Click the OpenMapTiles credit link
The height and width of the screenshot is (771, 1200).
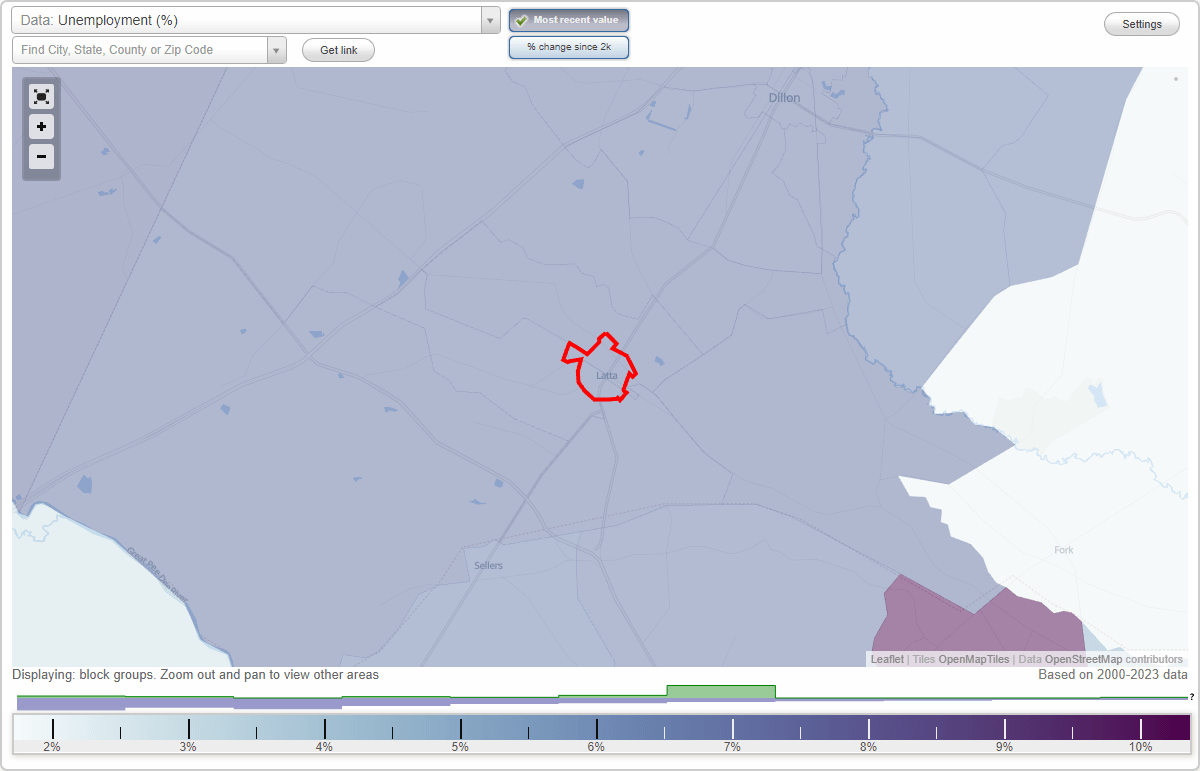[x=973, y=659]
